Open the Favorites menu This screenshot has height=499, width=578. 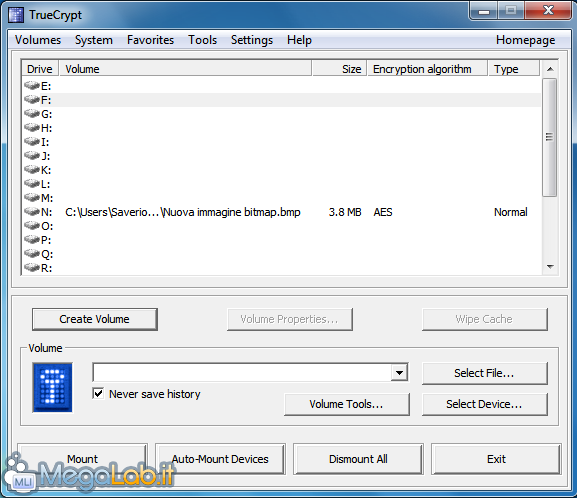pyautogui.click(x=150, y=40)
